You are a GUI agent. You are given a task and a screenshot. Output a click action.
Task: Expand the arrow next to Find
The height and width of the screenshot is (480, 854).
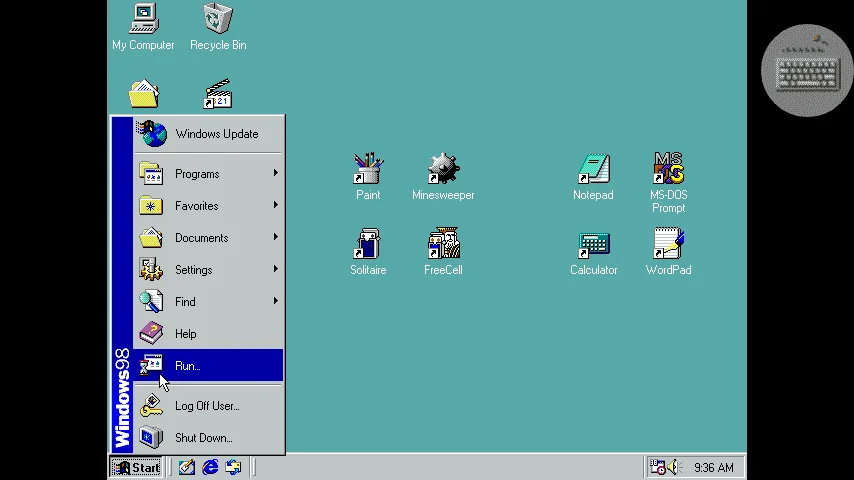click(x=276, y=301)
